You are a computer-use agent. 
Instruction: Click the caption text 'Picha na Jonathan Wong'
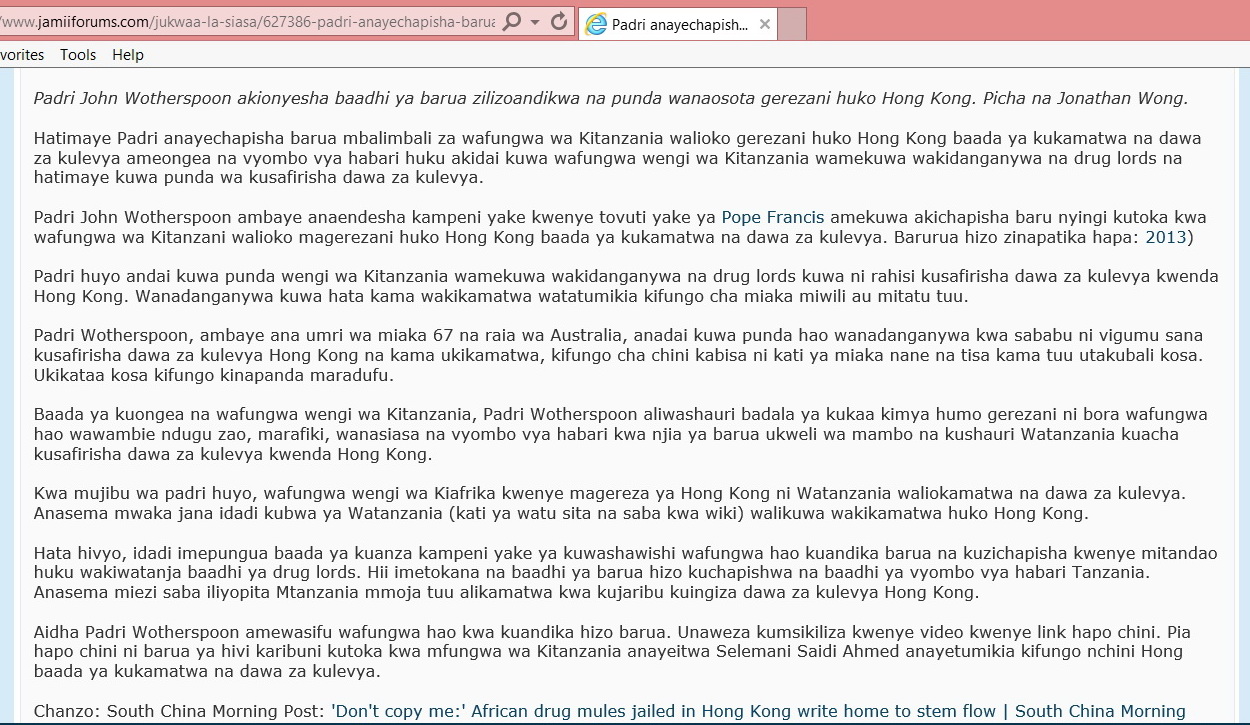pos(1085,98)
